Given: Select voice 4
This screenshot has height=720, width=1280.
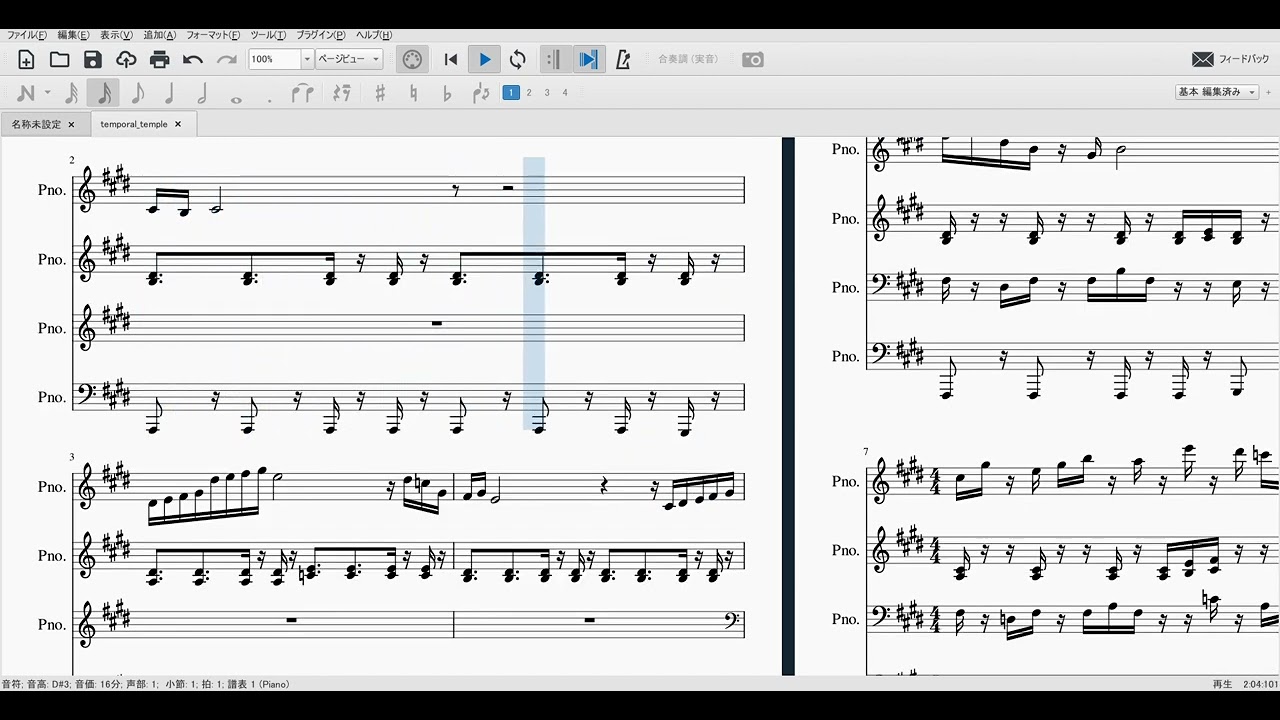Looking at the screenshot, I should point(565,93).
